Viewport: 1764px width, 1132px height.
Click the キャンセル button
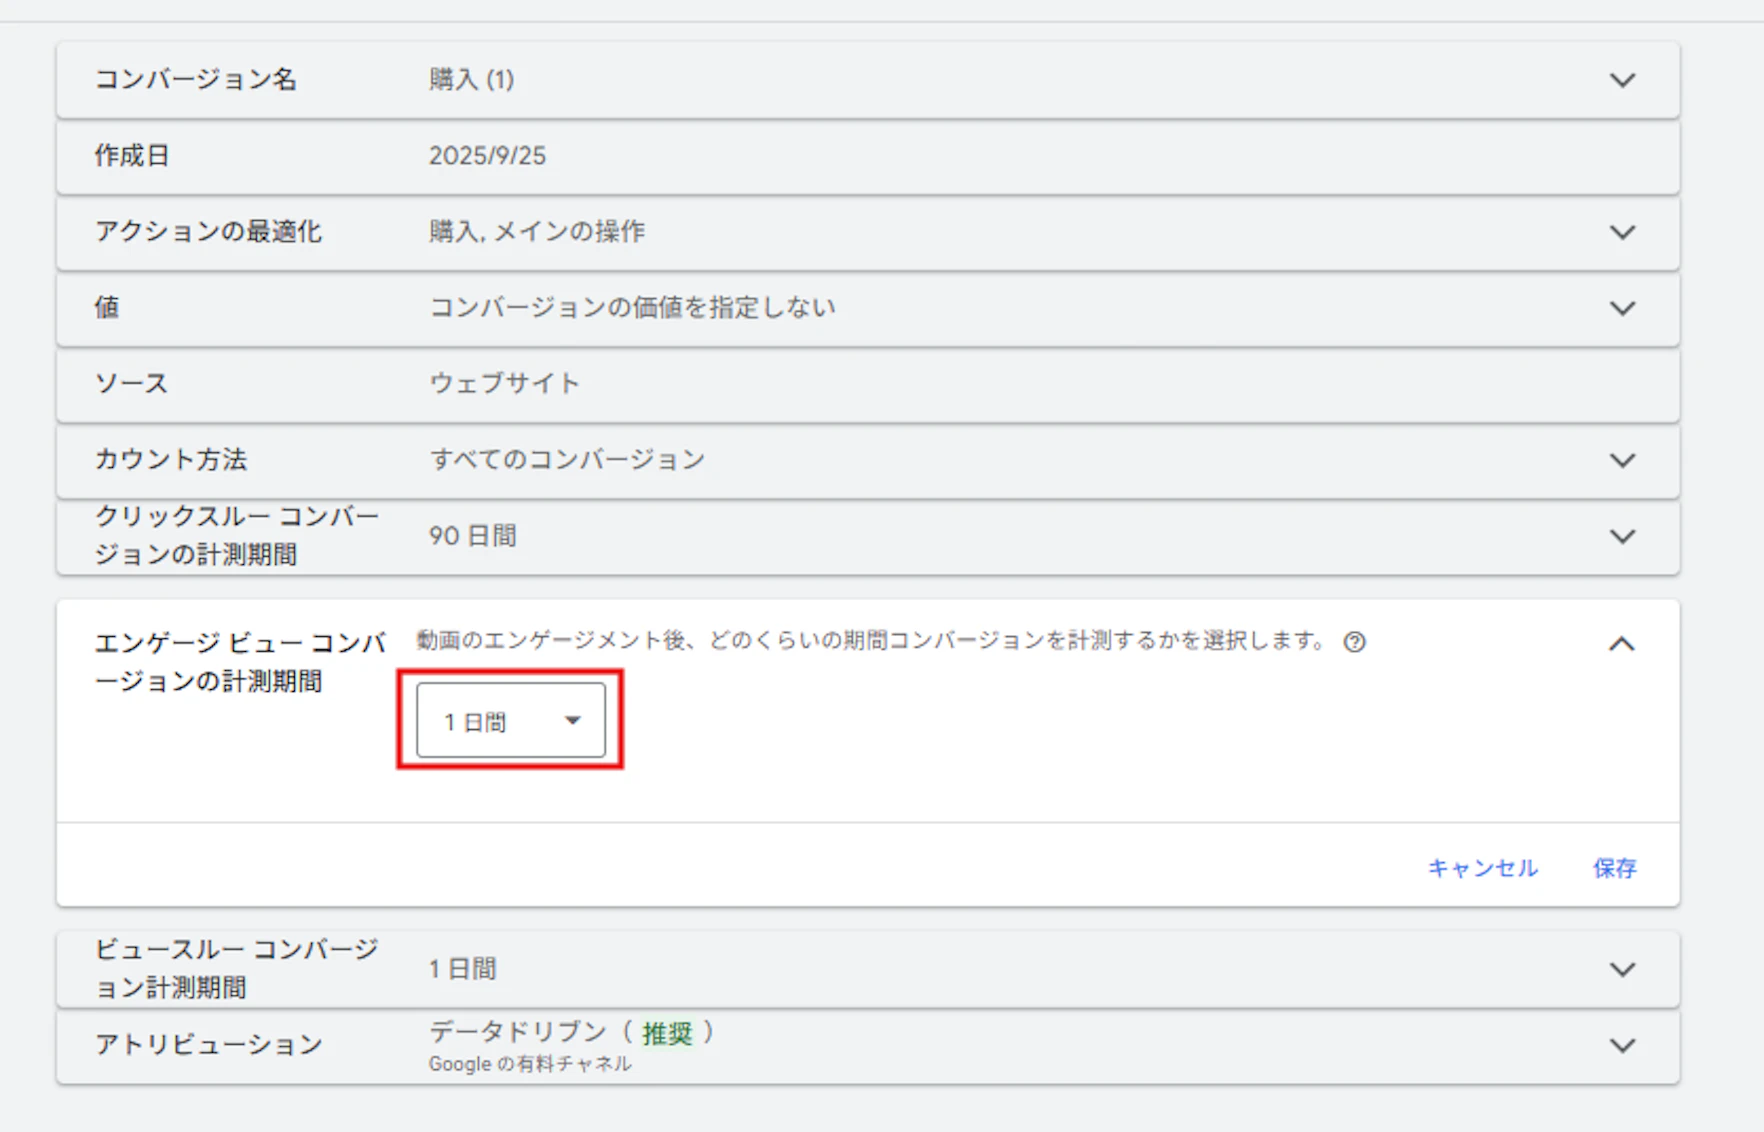coord(1482,868)
